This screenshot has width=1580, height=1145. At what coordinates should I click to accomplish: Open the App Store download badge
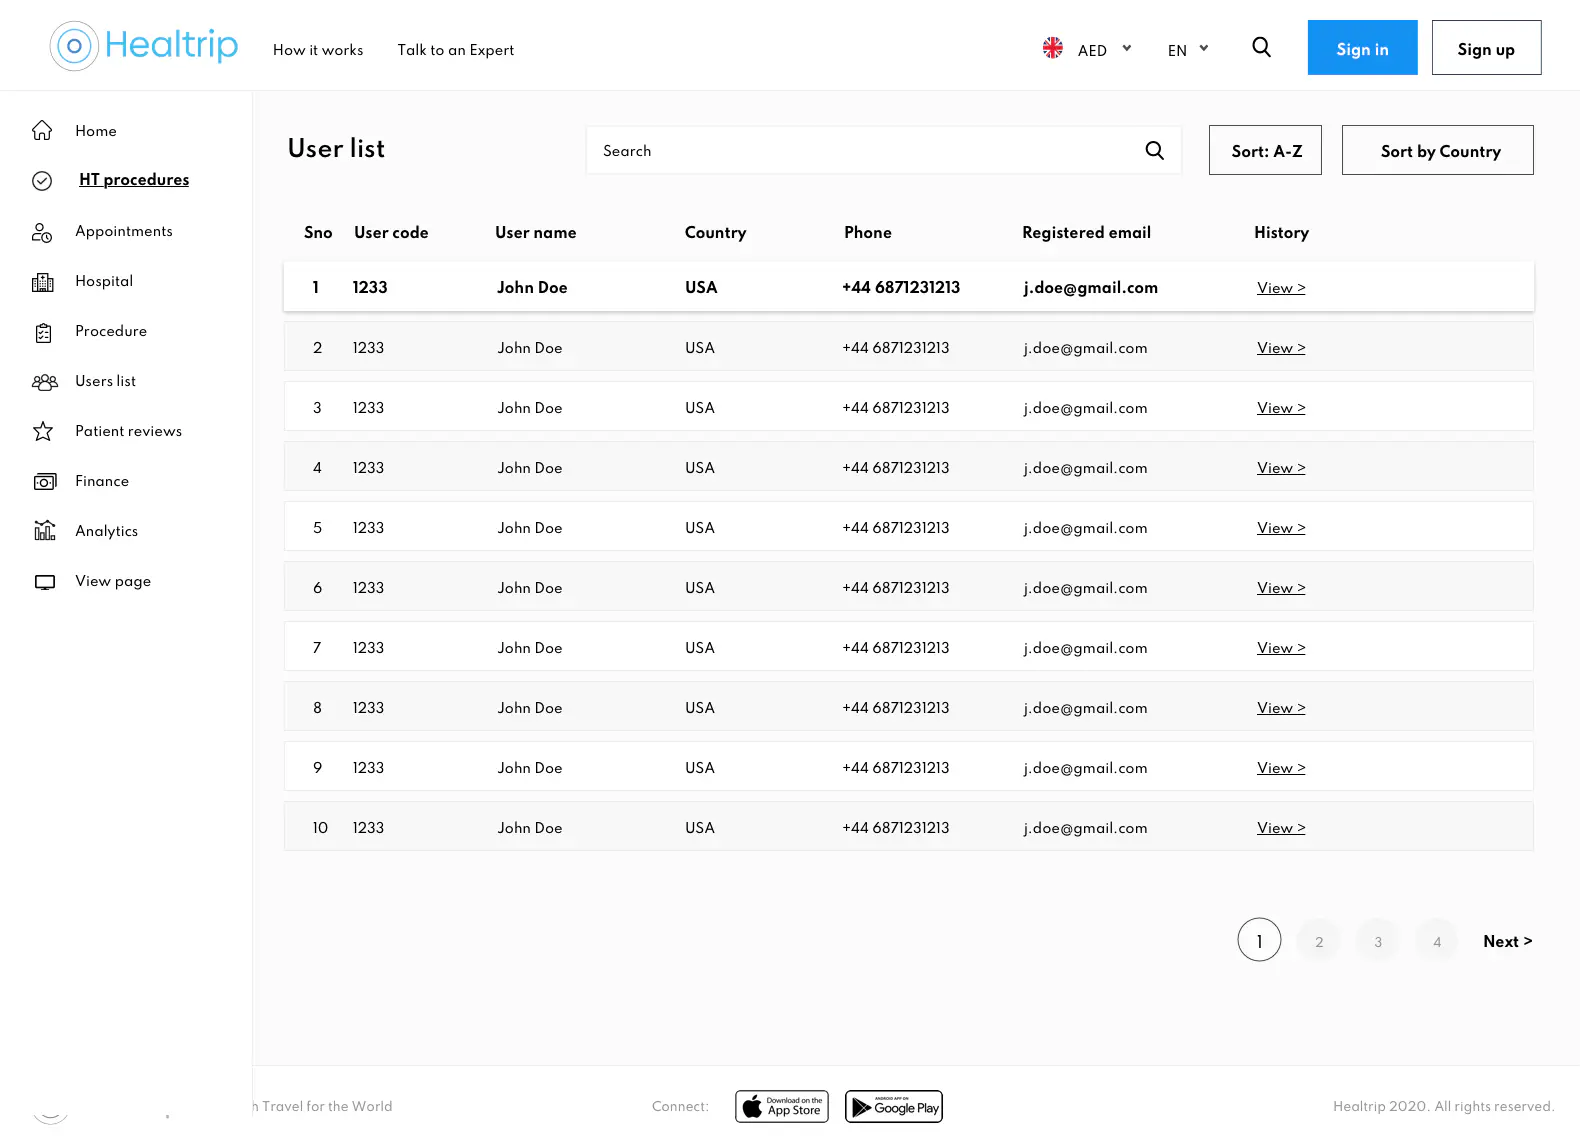[x=782, y=1107]
